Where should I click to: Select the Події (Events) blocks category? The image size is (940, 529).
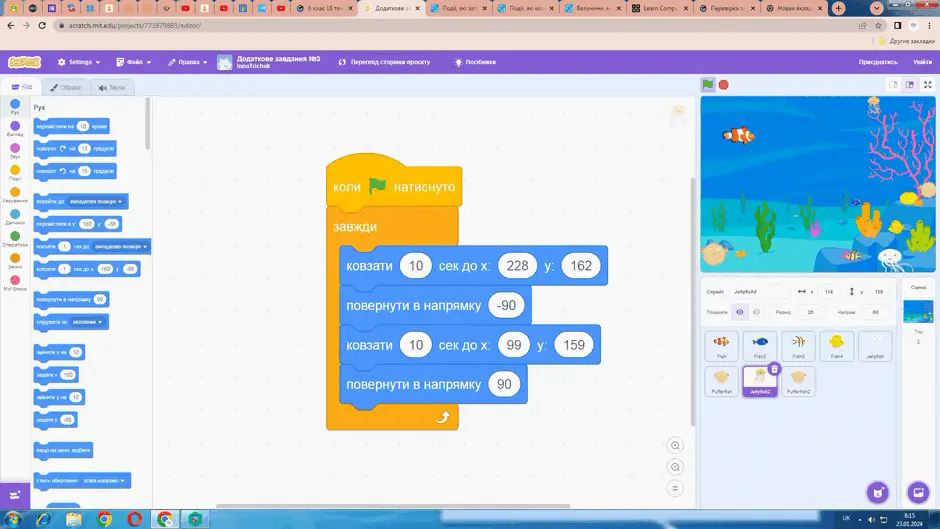15,173
